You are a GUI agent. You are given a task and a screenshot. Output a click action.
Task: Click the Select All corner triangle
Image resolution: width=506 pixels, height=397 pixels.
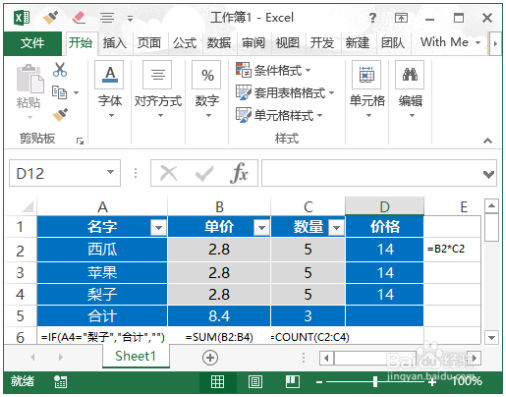28,207
